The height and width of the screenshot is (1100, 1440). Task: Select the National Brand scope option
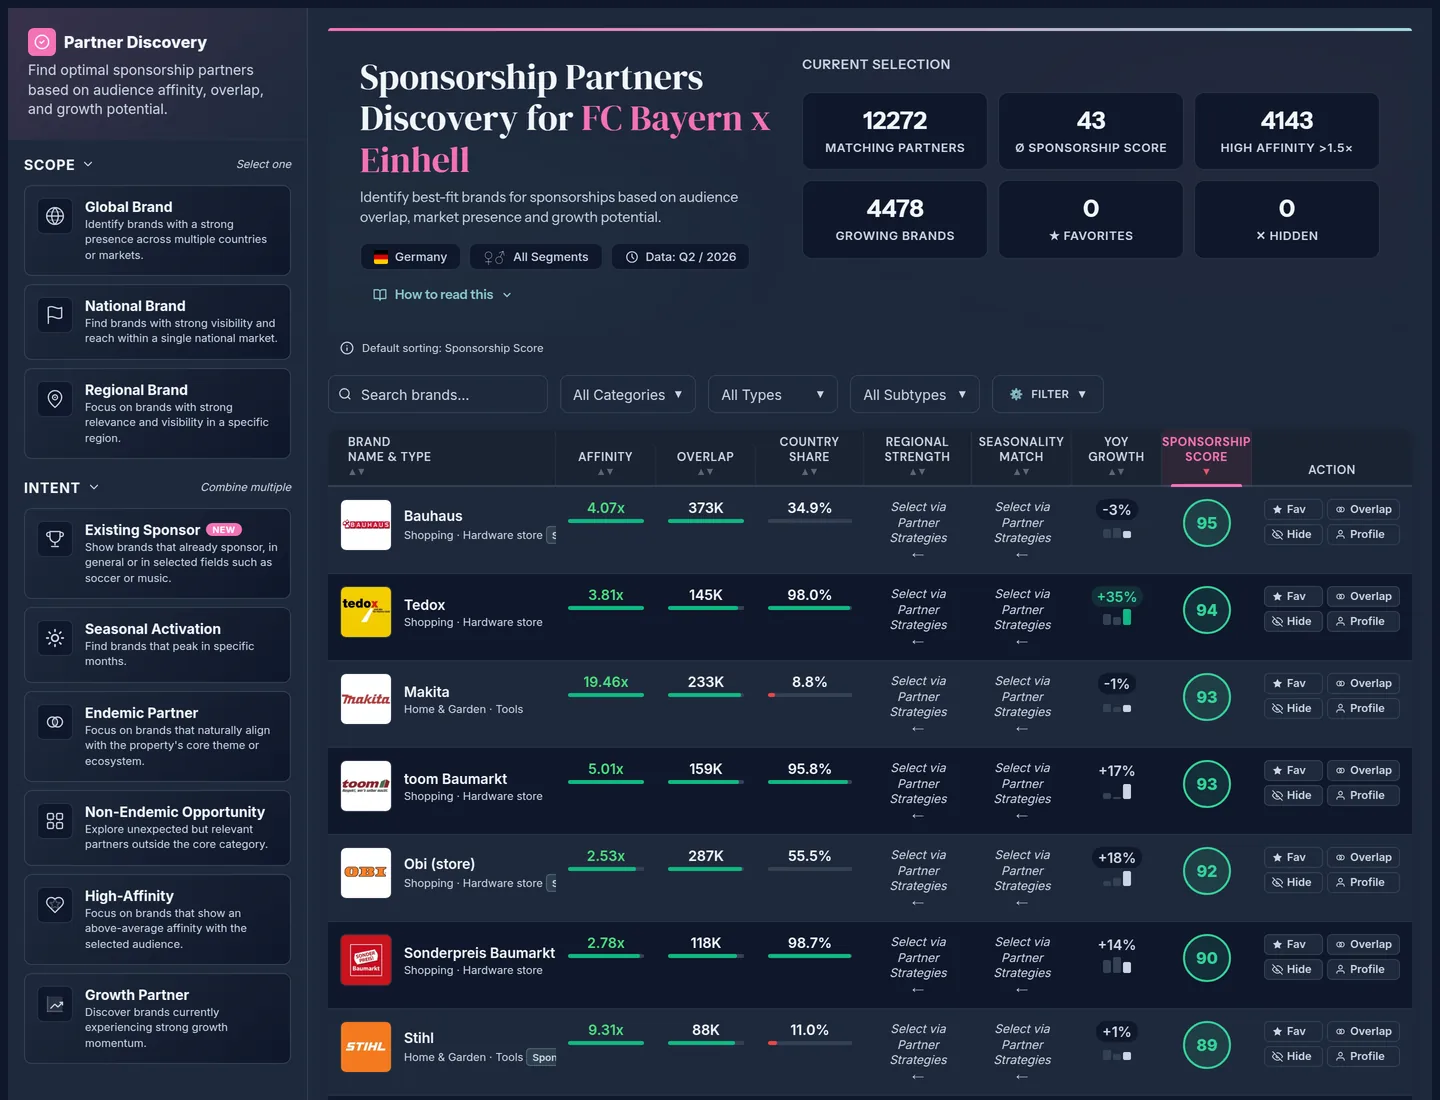click(157, 322)
